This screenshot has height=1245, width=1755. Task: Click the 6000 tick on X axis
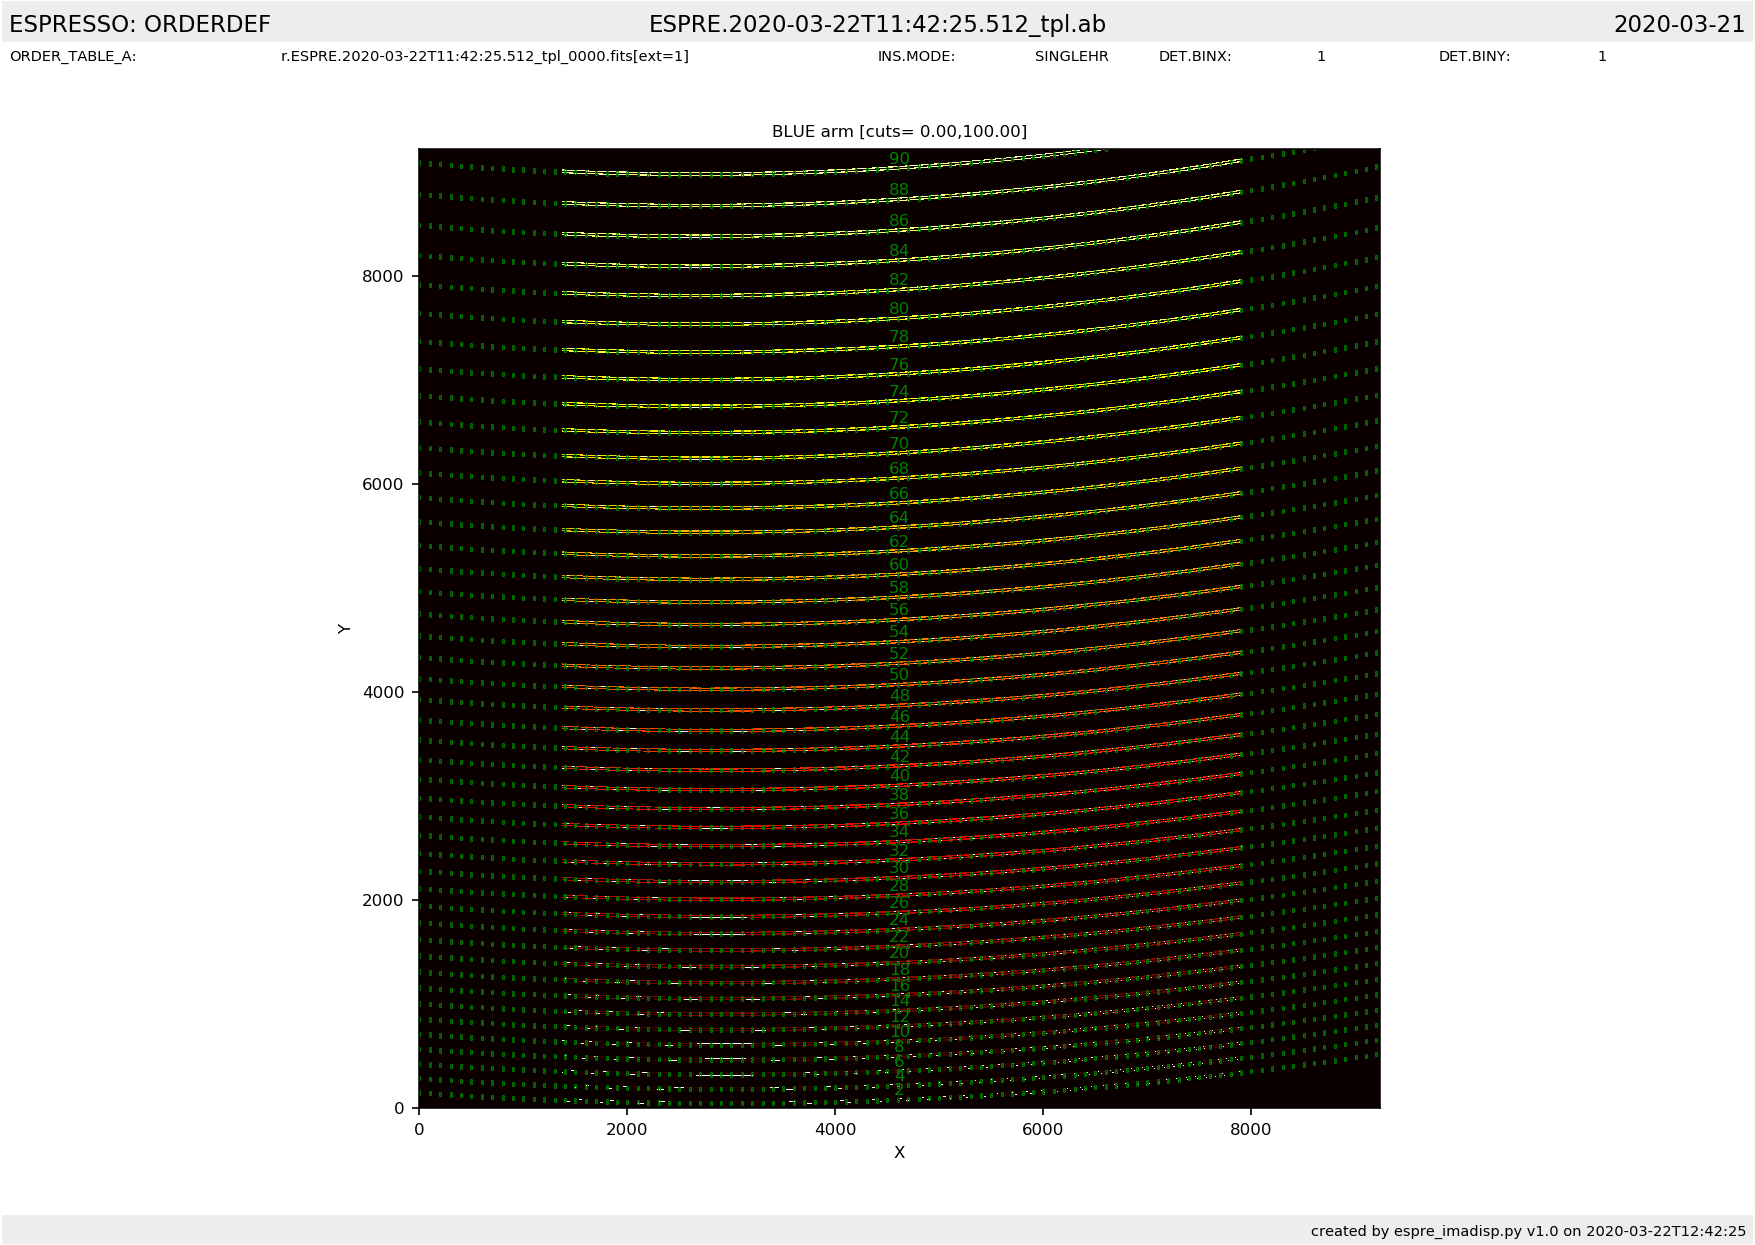click(x=1042, y=1130)
